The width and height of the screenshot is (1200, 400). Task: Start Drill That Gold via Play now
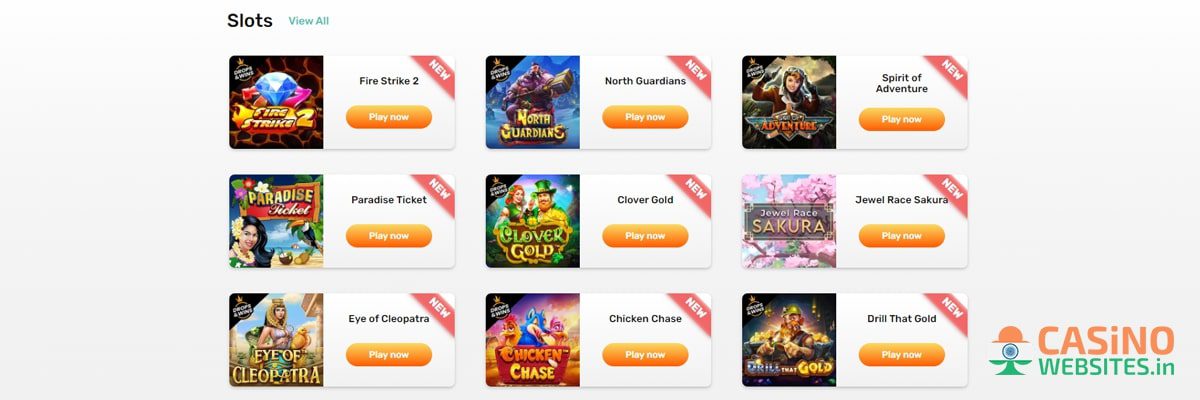tap(901, 355)
